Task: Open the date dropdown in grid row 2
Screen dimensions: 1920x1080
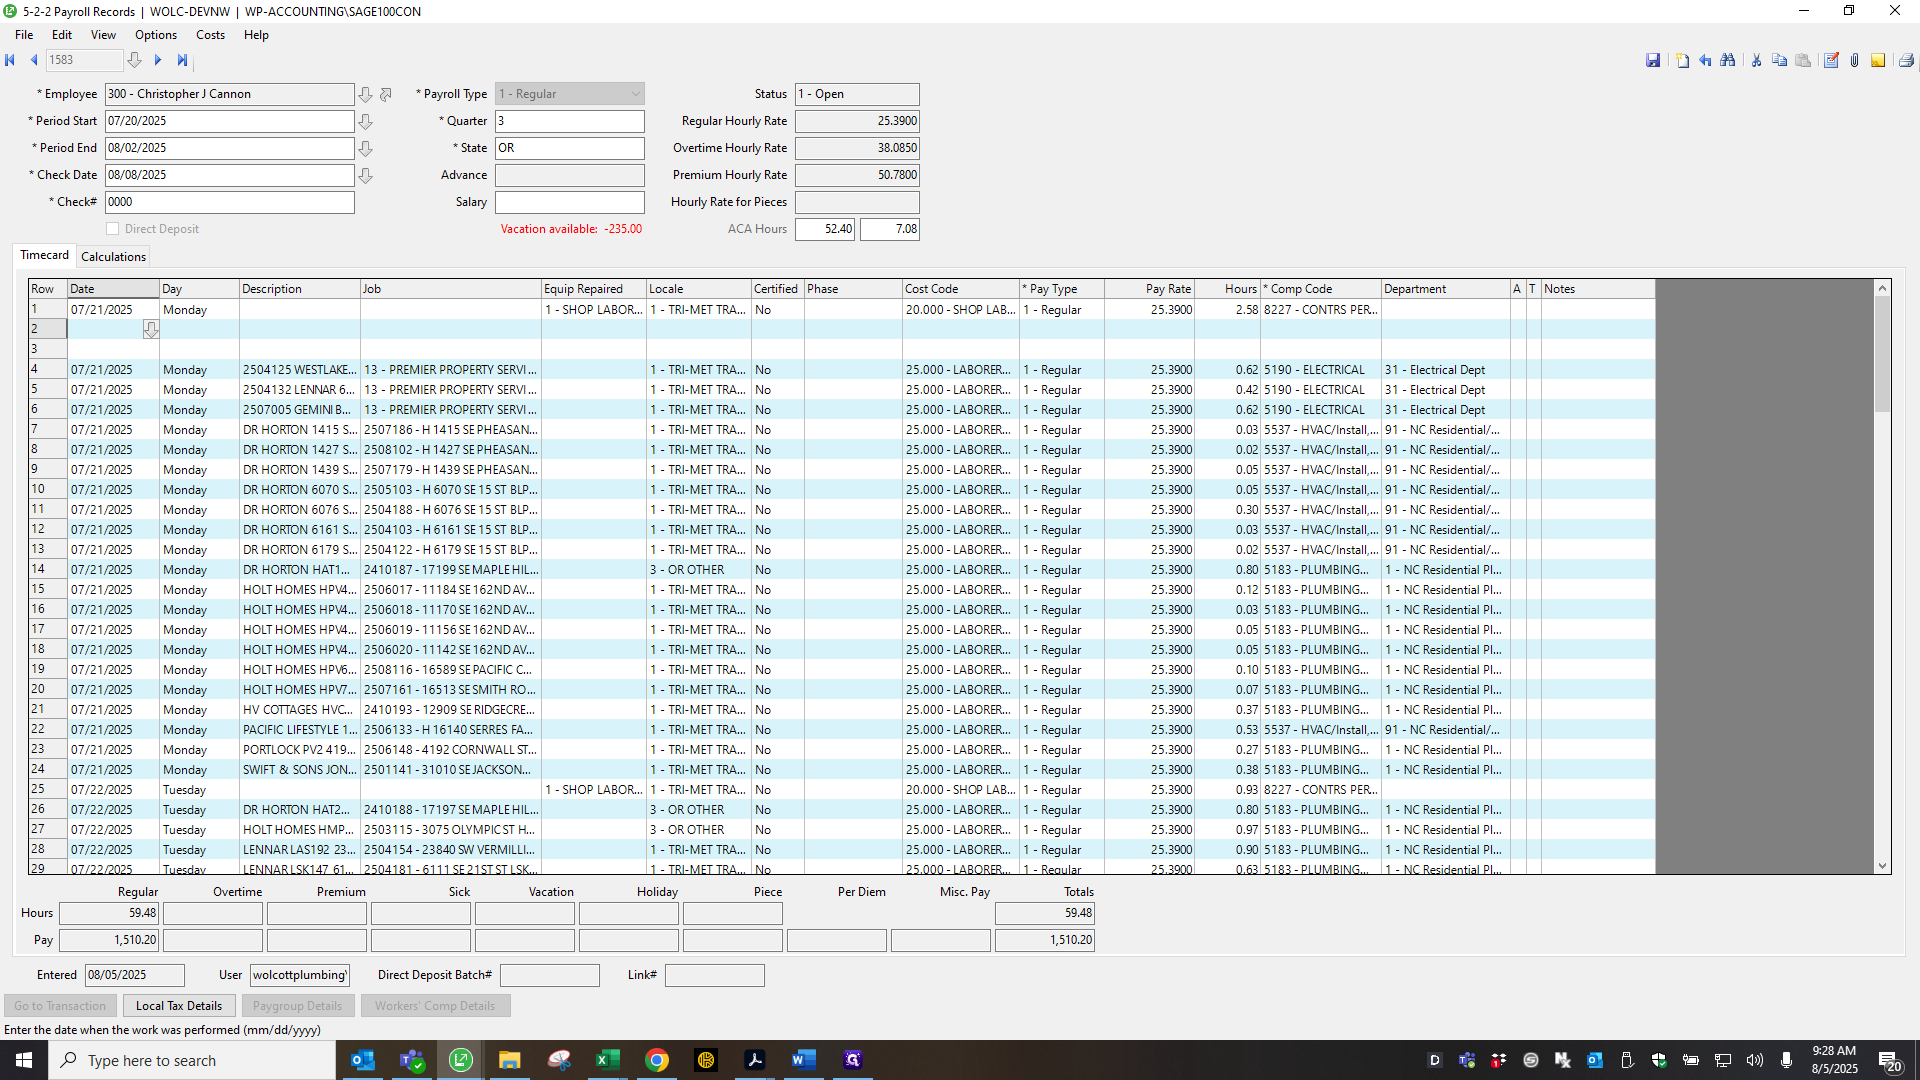Action: point(151,329)
